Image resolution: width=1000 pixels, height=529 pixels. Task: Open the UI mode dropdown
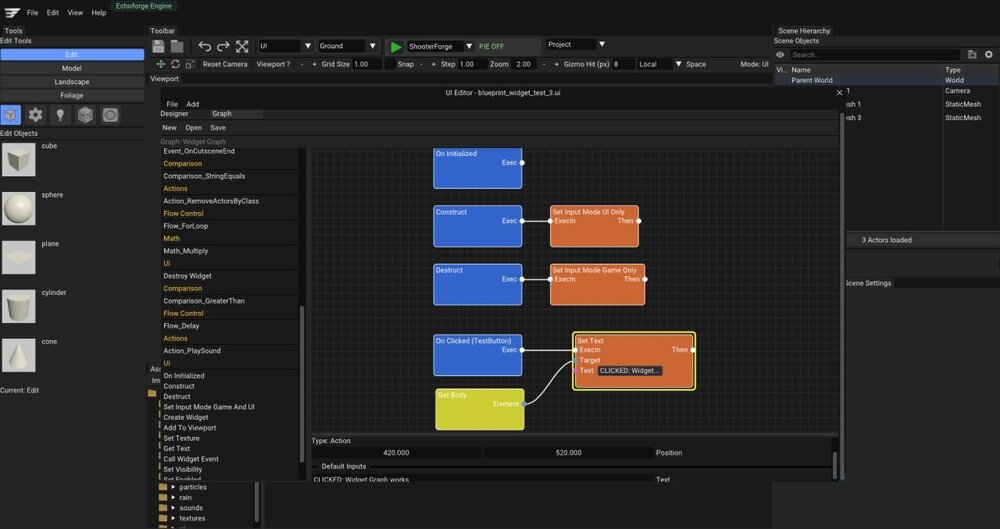click(285, 46)
